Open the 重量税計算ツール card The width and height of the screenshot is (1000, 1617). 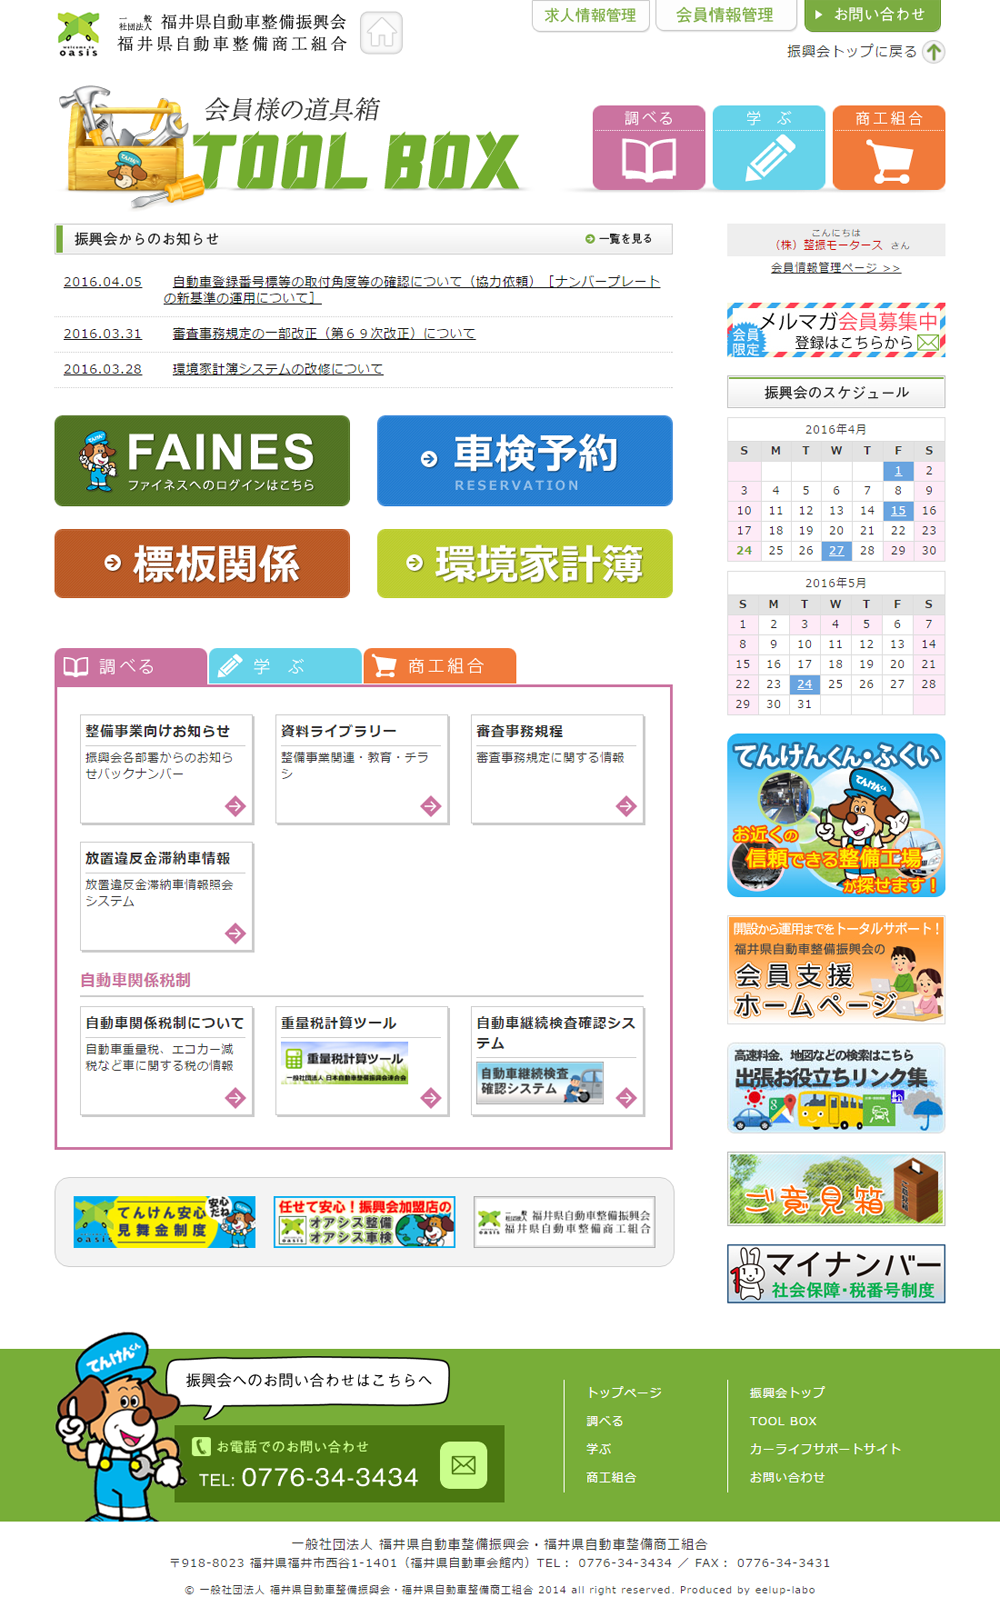click(361, 1060)
